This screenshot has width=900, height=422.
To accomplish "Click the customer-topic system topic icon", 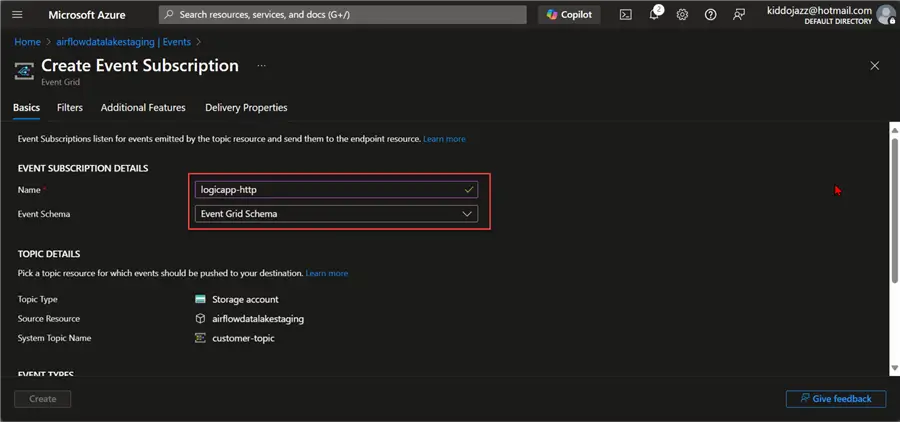I will point(200,338).
